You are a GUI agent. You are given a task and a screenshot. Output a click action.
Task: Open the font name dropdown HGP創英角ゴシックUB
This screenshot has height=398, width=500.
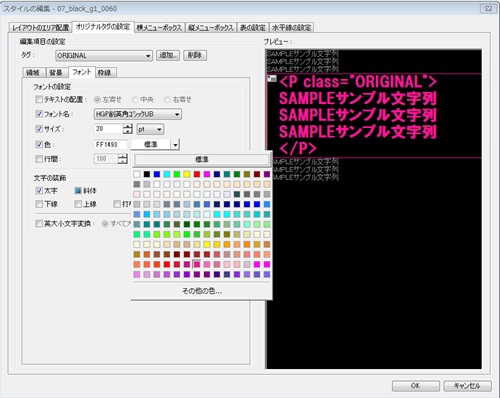click(x=138, y=114)
